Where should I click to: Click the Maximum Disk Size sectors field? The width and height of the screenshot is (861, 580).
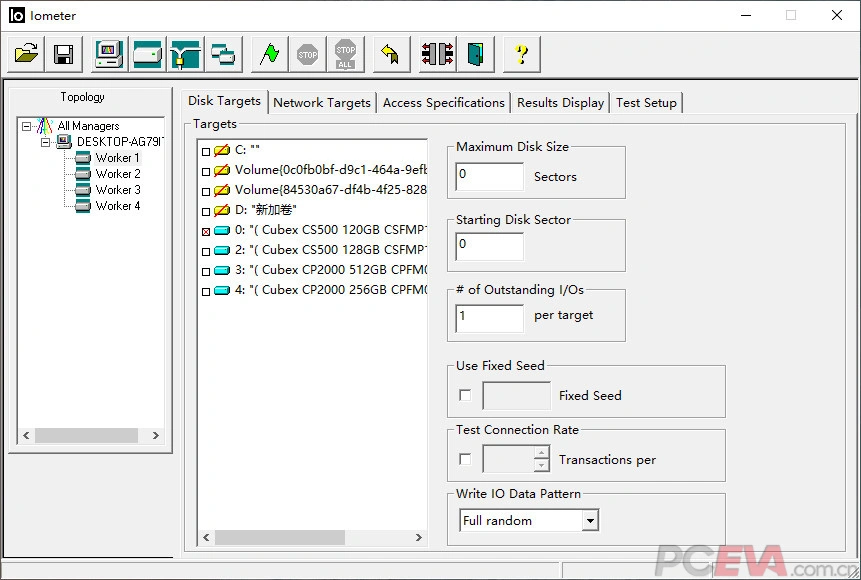(489, 176)
